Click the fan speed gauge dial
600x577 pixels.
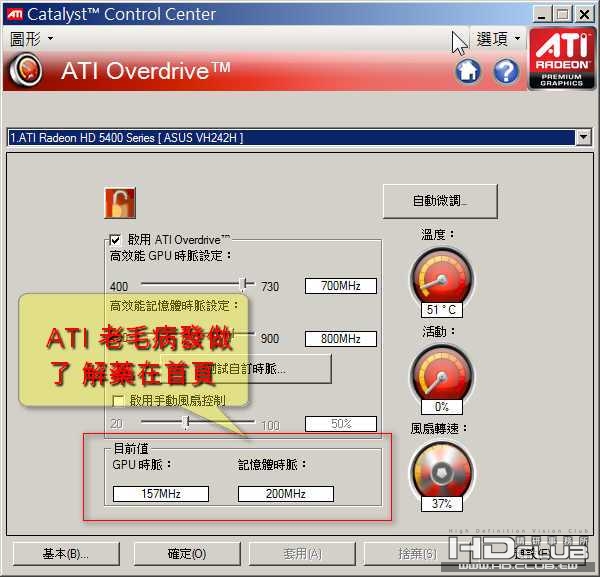442,471
